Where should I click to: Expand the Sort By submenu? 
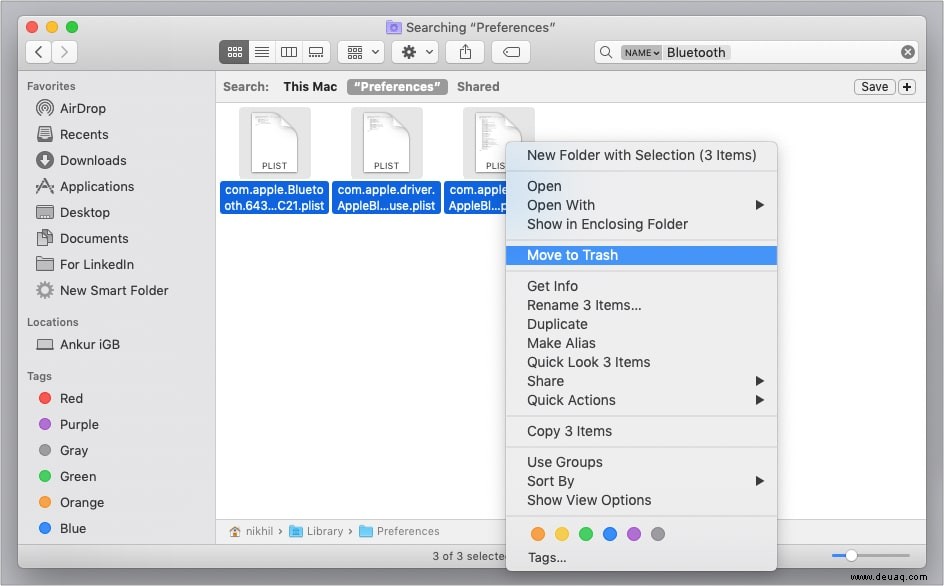(x=641, y=481)
